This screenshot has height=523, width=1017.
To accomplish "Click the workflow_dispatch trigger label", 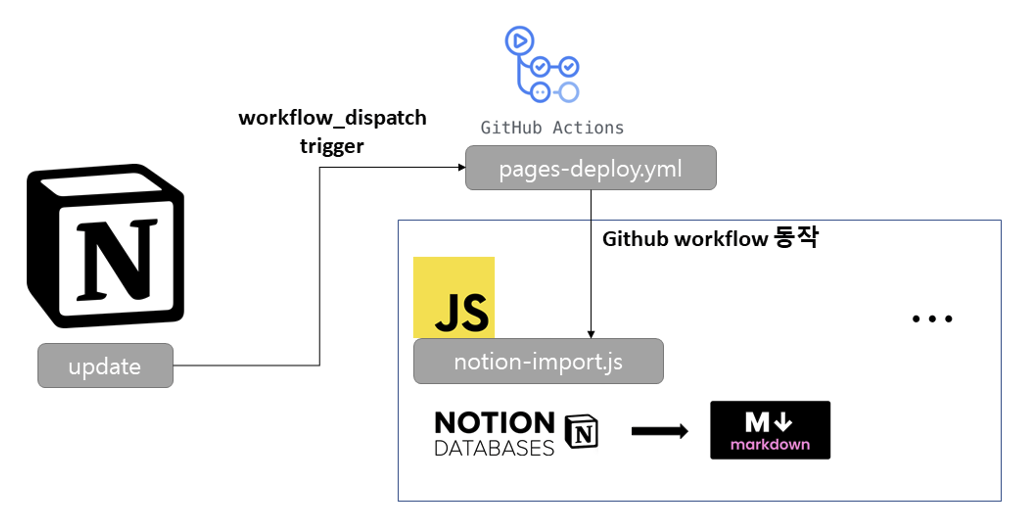I will click(x=332, y=131).
